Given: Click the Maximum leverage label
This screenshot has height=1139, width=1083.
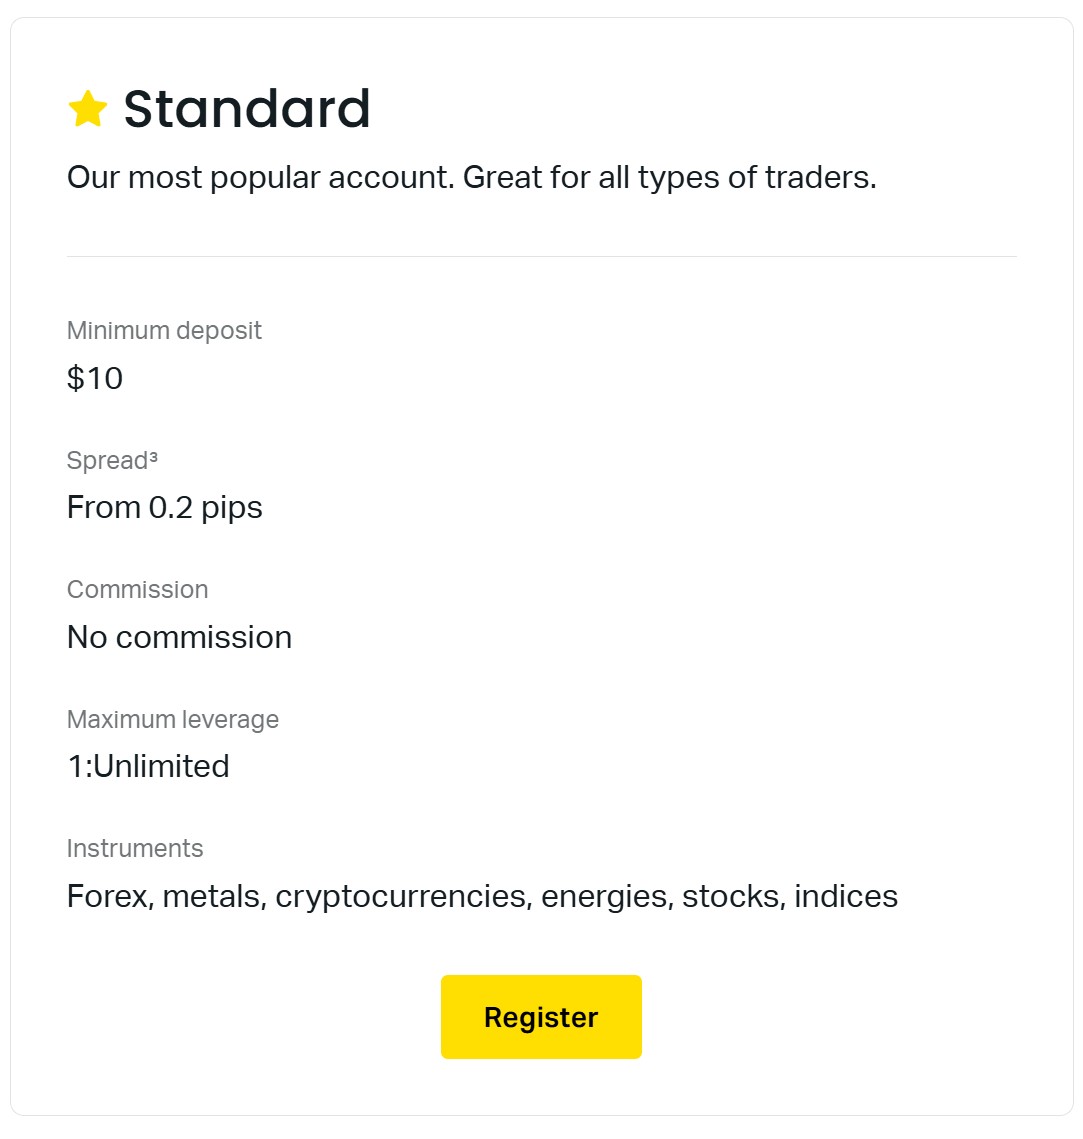Looking at the screenshot, I should click(x=172, y=720).
